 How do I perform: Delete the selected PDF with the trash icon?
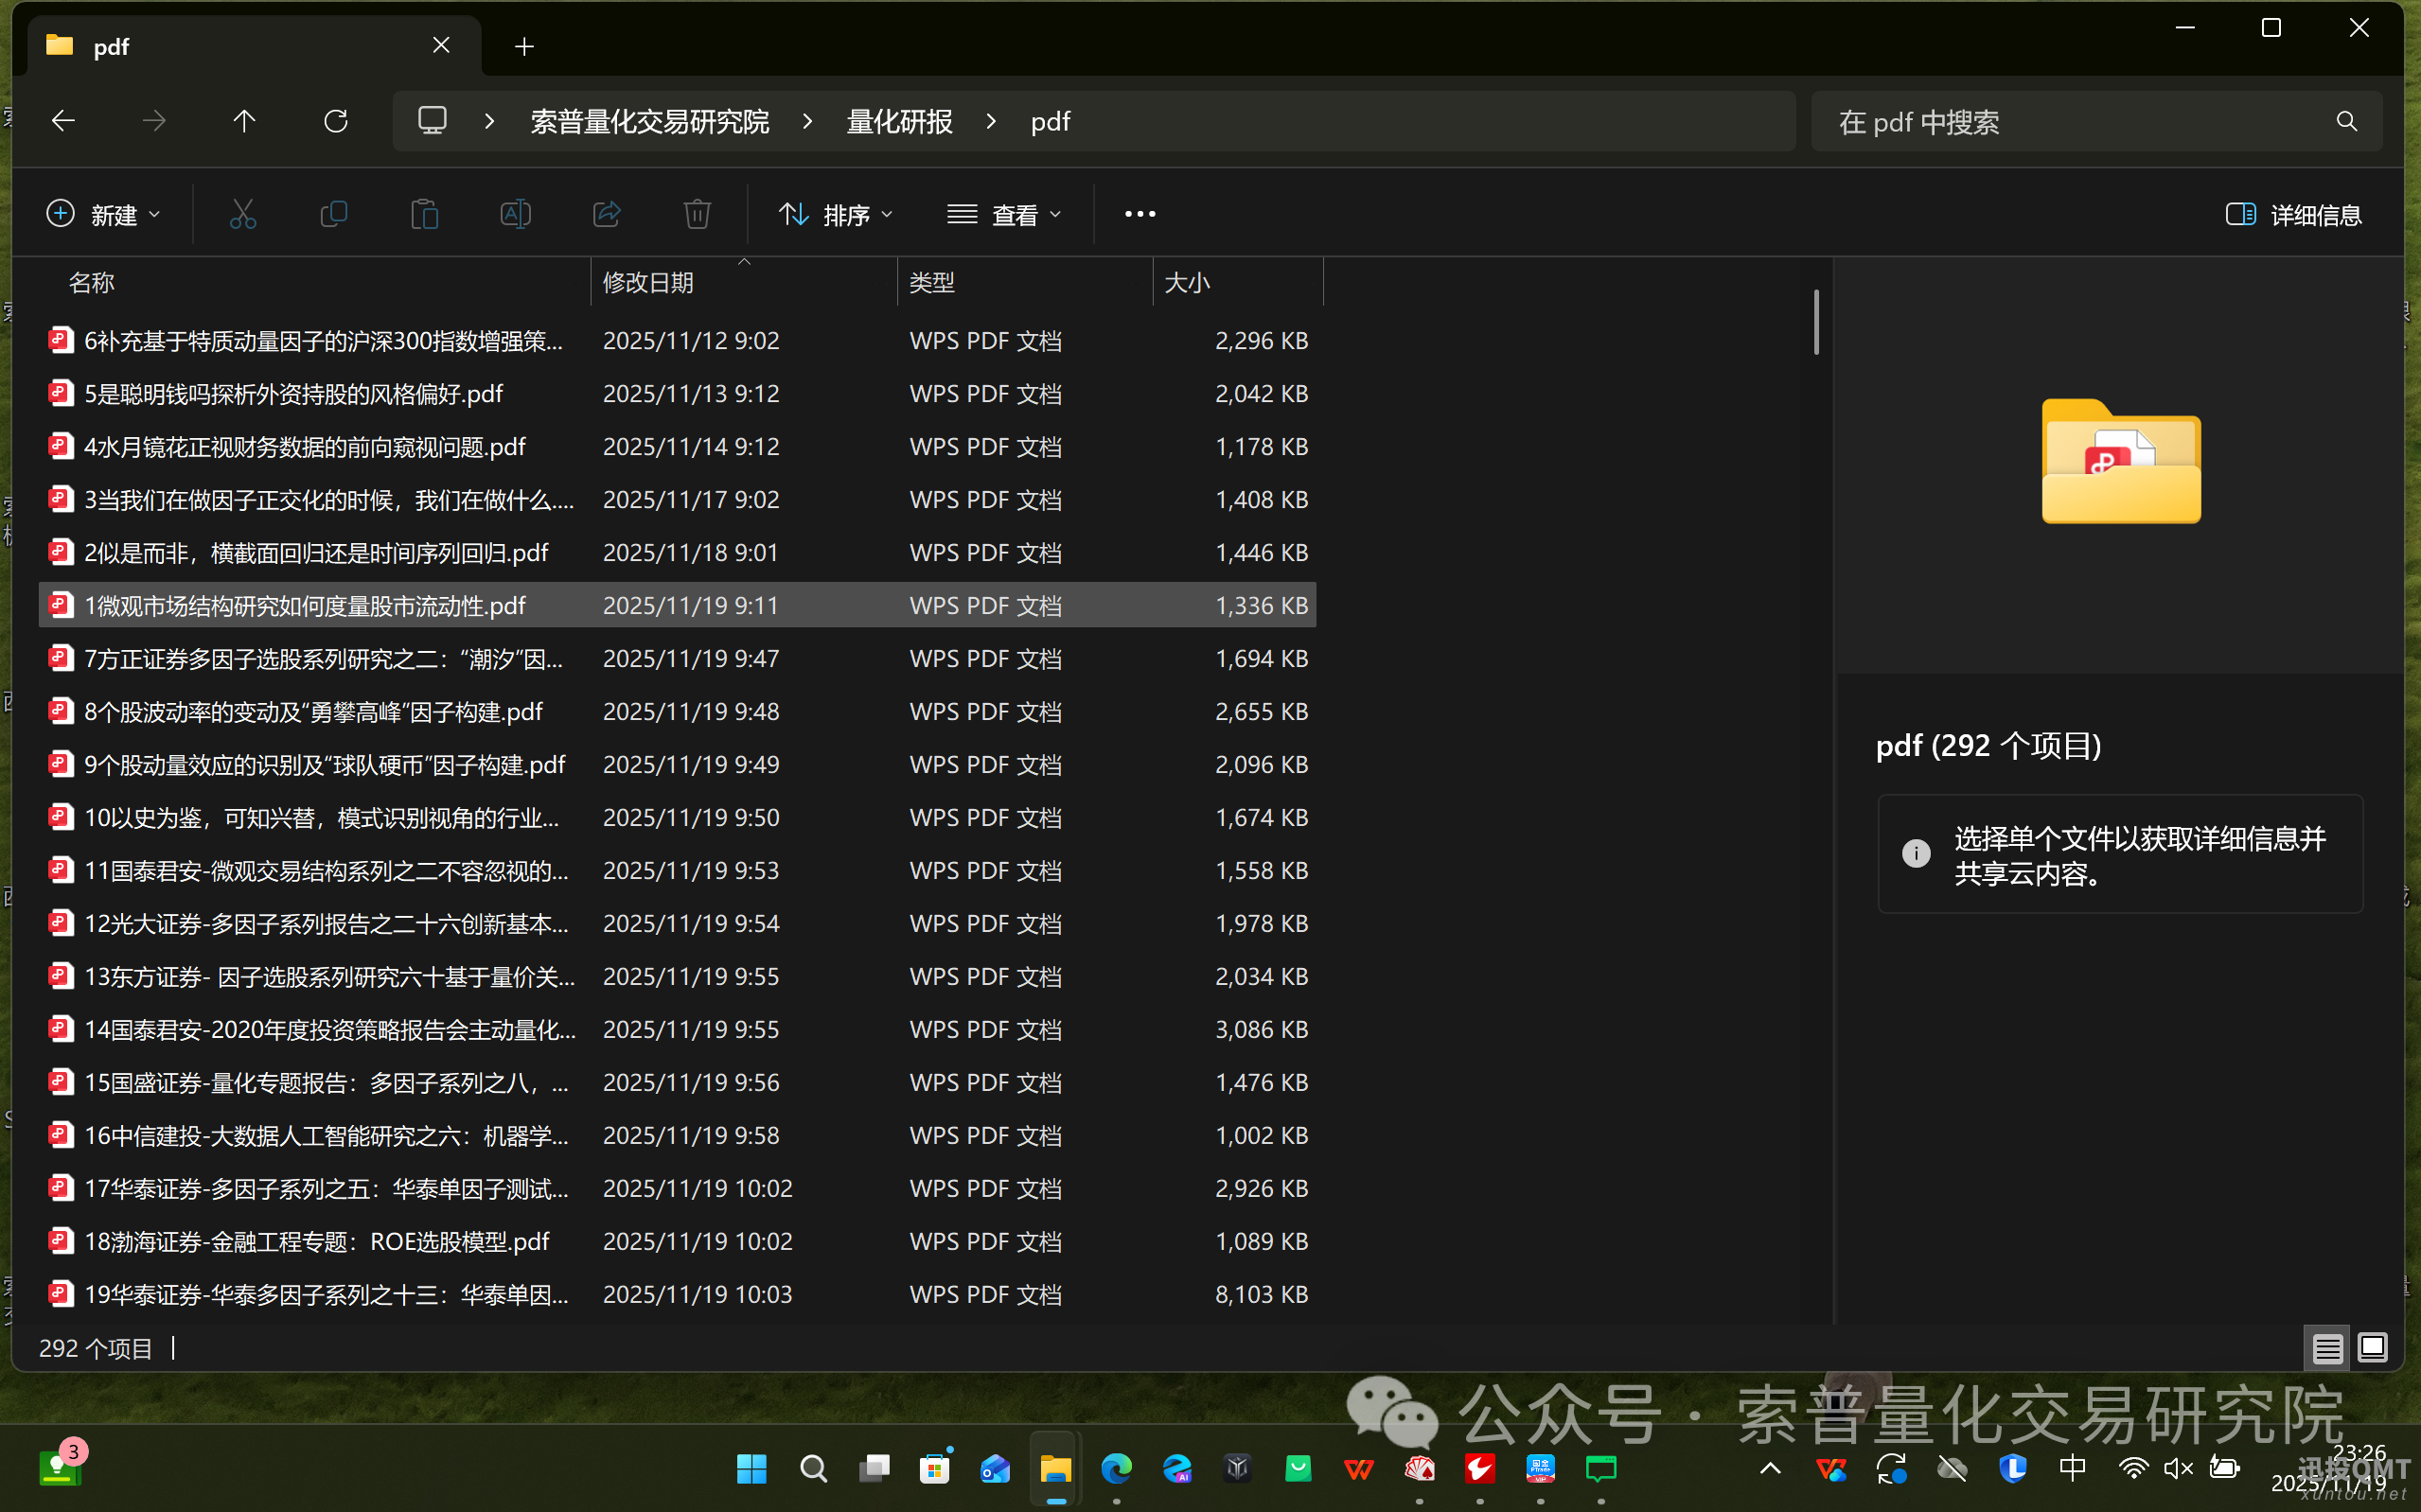(697, 213)
